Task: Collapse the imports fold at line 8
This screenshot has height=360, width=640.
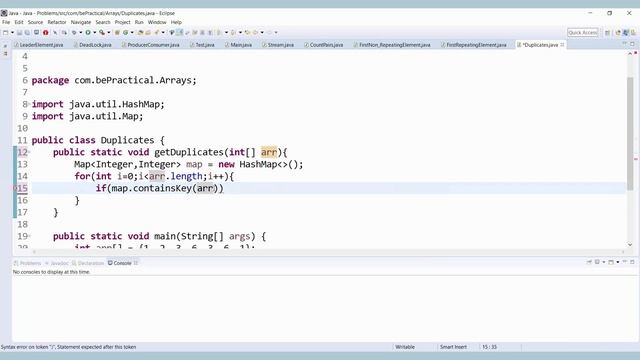Action: (x=29, y=104)
